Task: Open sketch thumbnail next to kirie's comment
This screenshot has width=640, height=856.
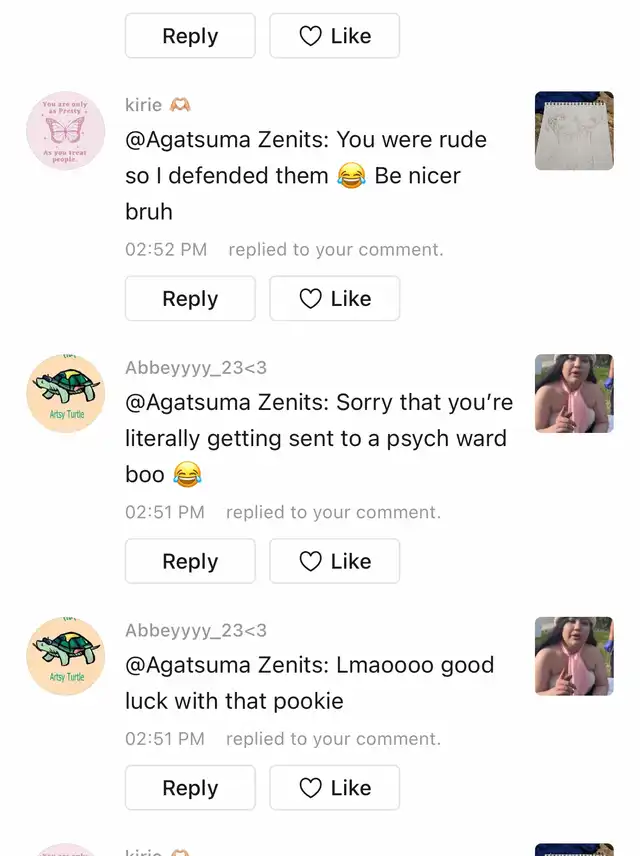Action: tap(574, 131)
